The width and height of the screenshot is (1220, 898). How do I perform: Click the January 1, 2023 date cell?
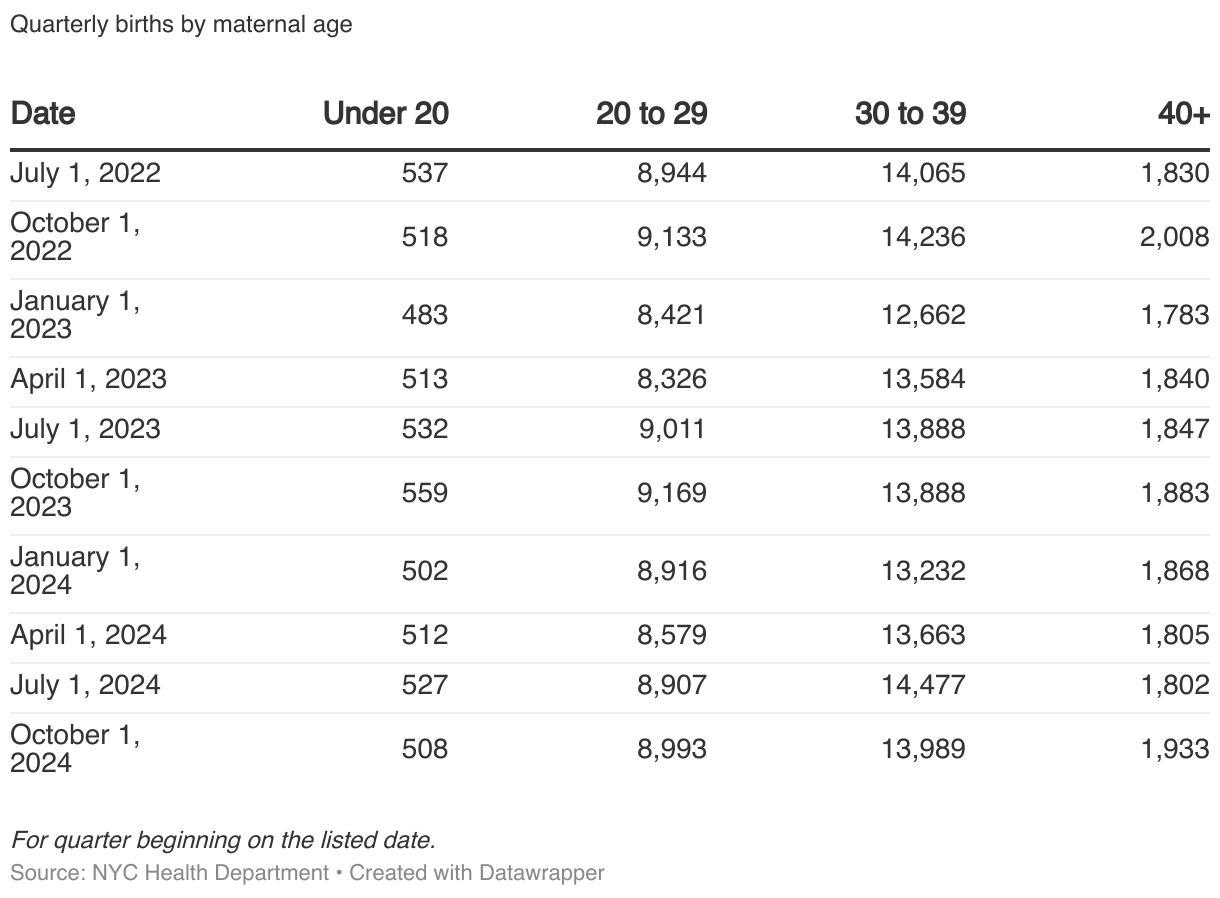pyautogui.click(x=75, y=315)
